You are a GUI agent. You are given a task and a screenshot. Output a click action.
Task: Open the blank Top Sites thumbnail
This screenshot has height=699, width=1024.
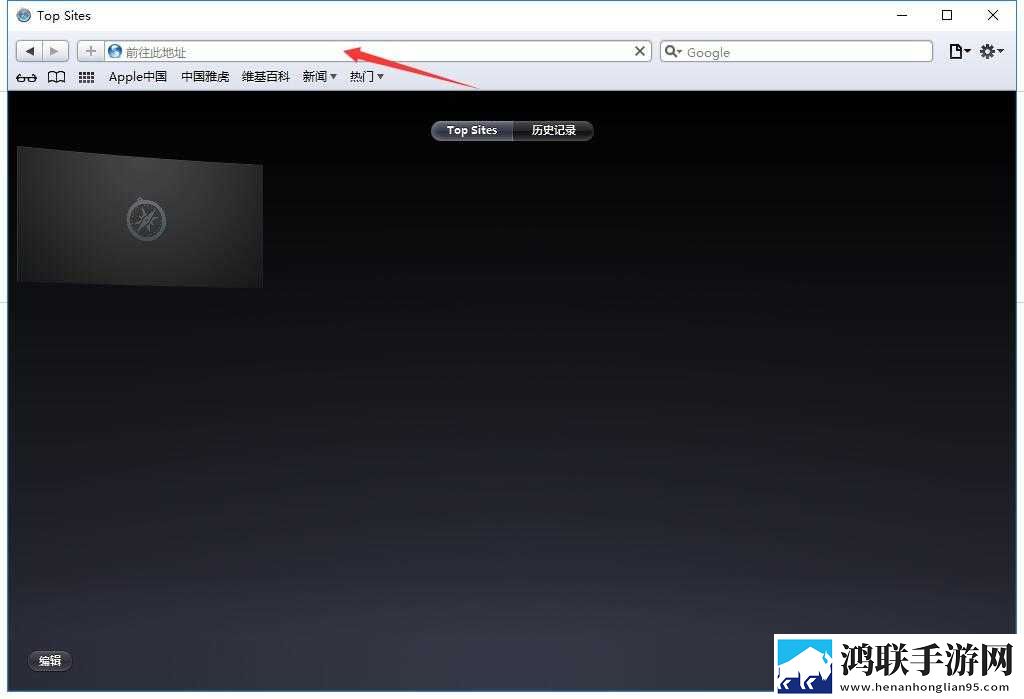140,218
